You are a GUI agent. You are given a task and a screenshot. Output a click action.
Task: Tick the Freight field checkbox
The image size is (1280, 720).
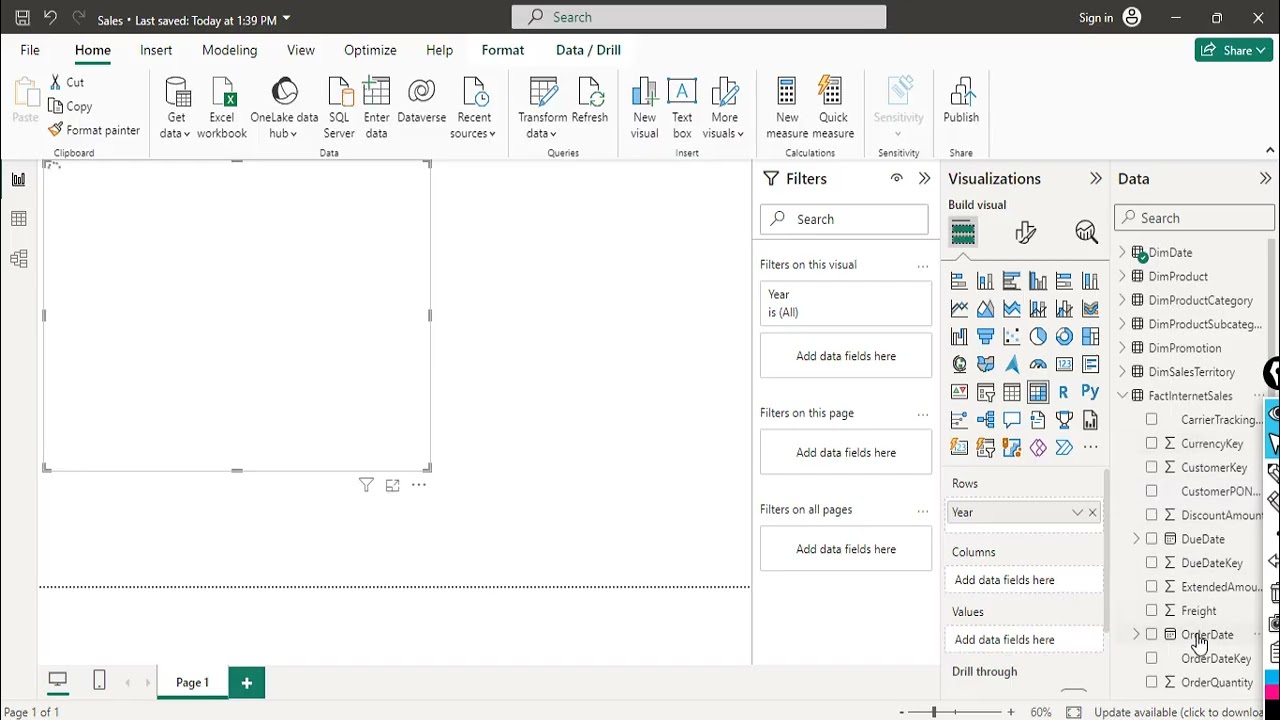click(1152, 610)
